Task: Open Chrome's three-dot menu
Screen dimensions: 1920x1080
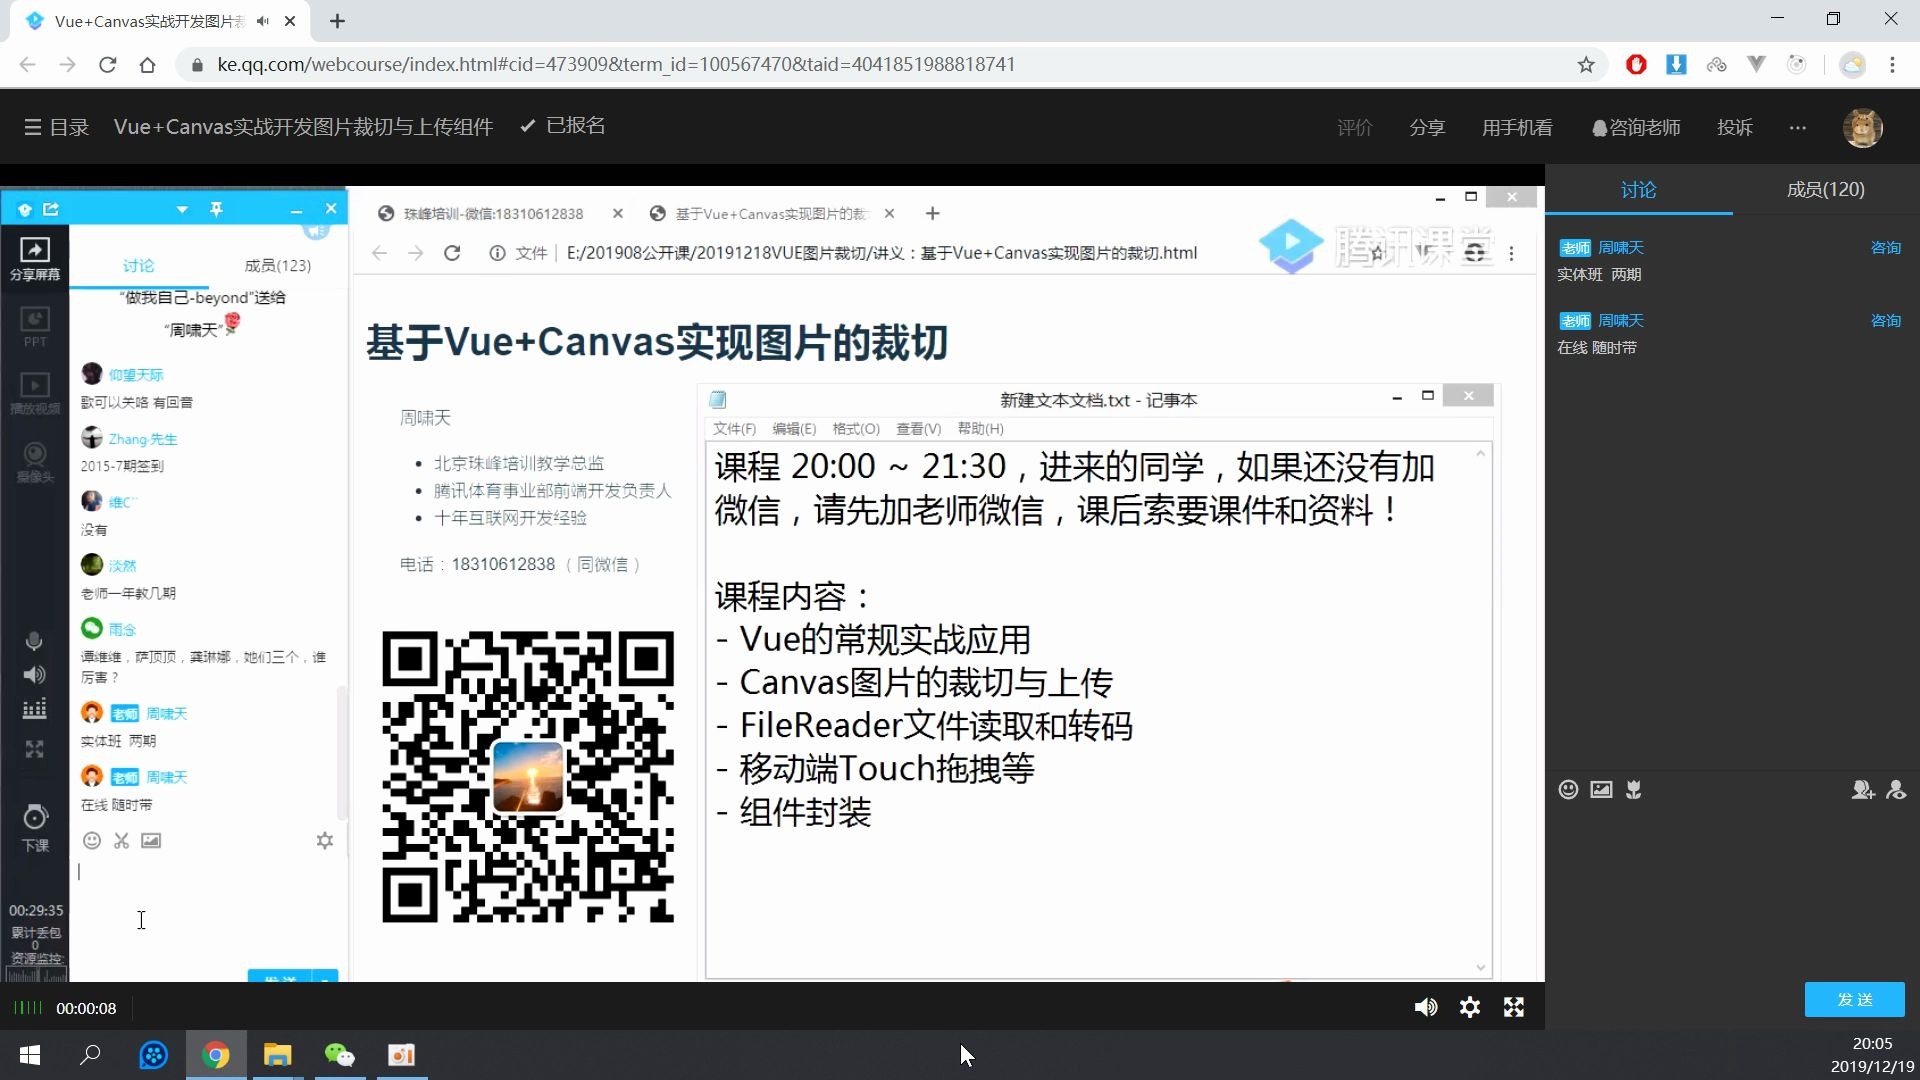Action: [1892, 65]
